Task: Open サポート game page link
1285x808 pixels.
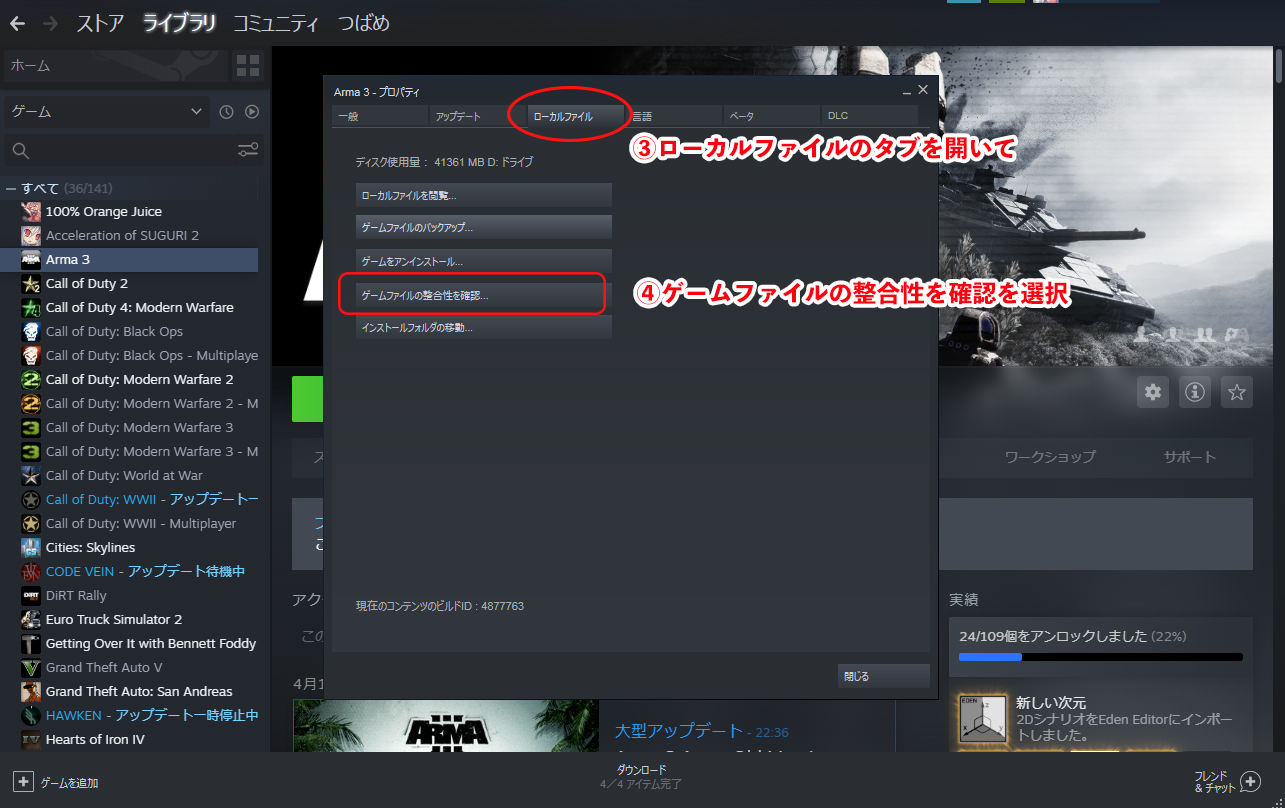Action: [1190, 457]
